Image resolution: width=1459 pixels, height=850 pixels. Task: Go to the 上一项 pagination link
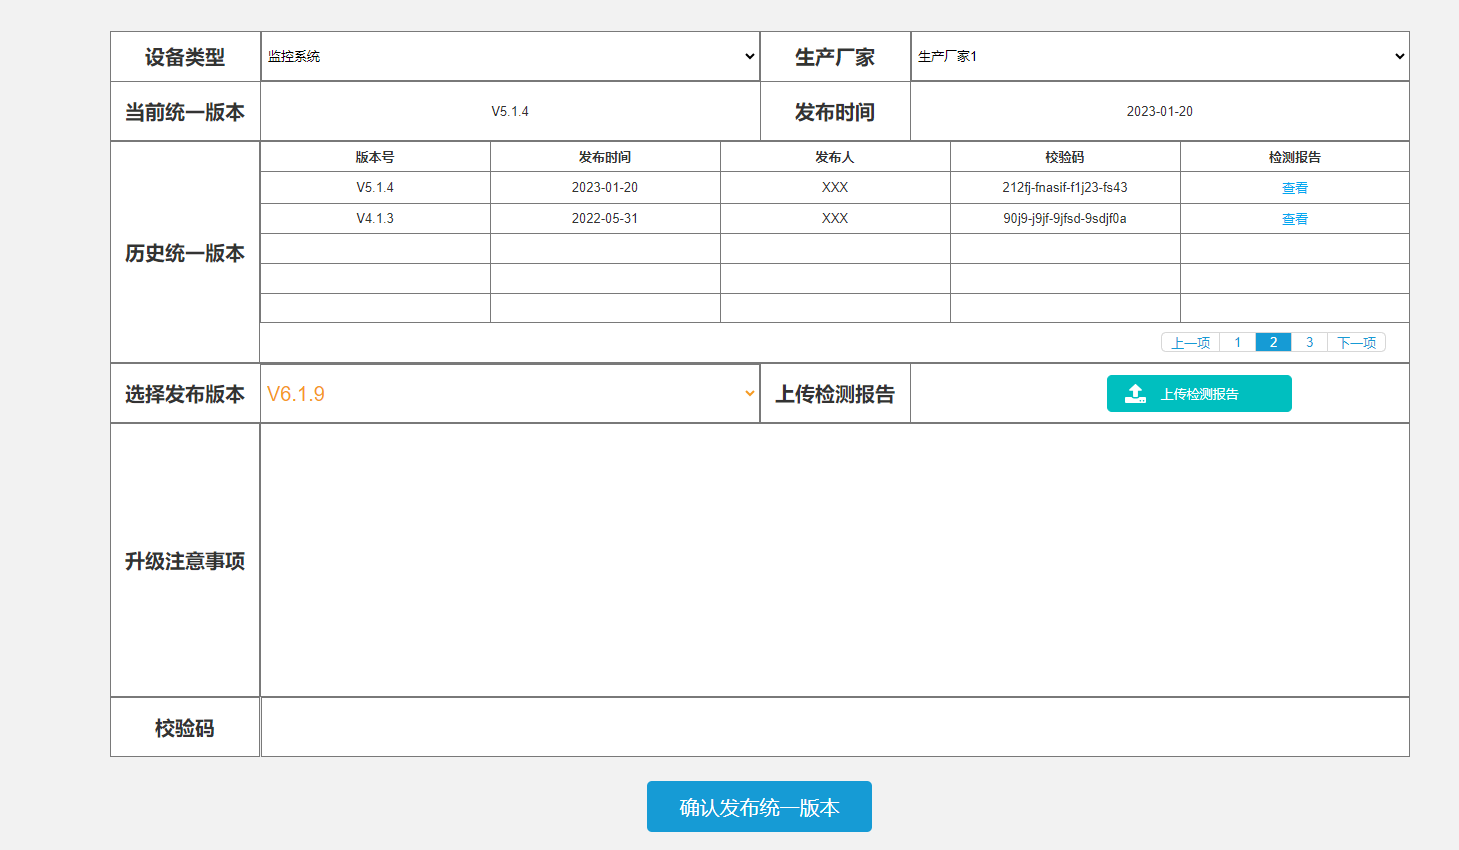point(1190,343)
